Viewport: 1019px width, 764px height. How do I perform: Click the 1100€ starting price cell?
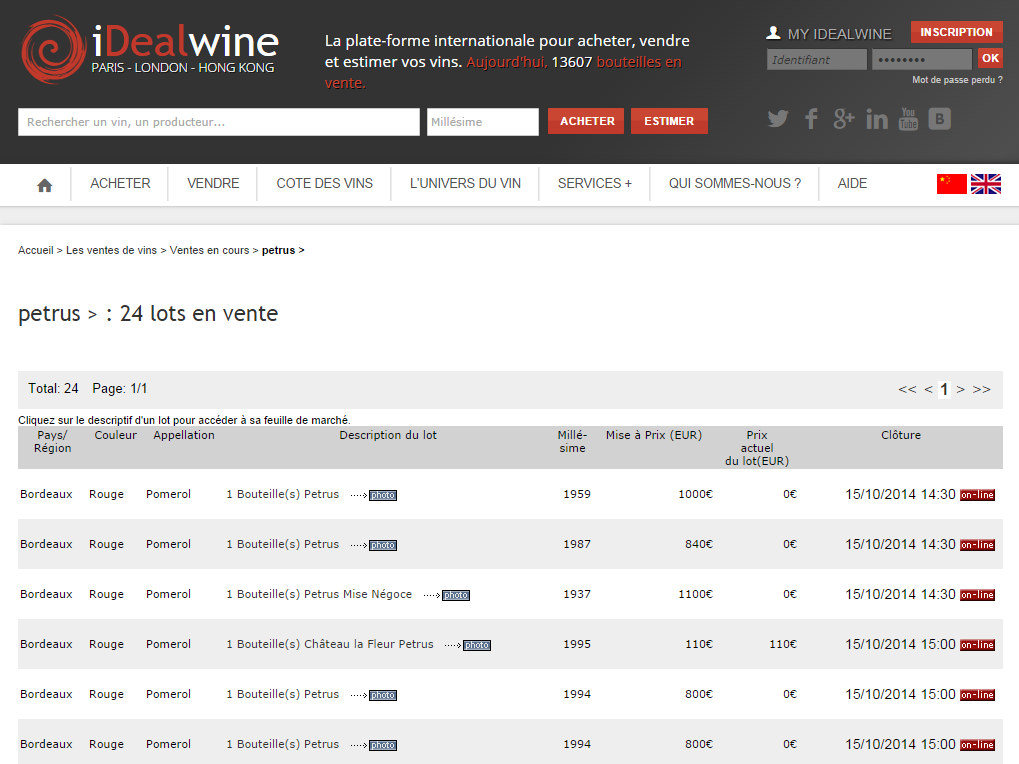coord(695,594)
